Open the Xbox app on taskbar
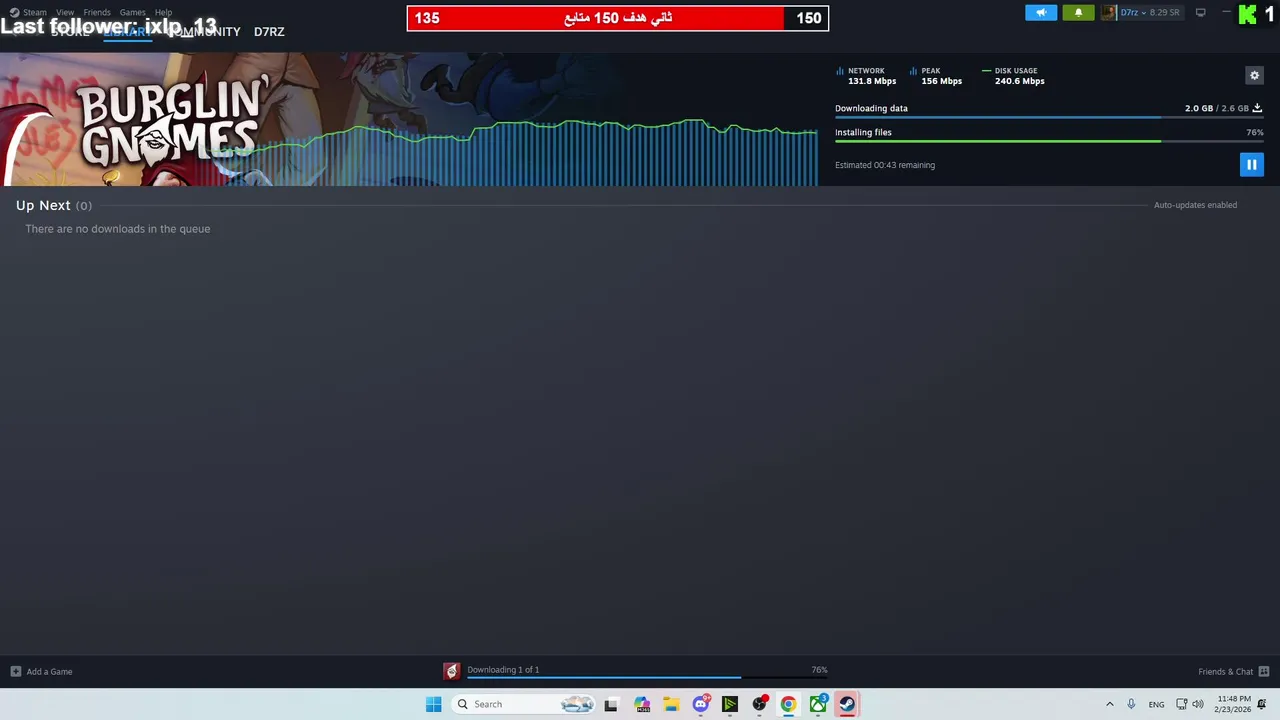Viewport: 1280px width, 720px height. tap(818, 704)
